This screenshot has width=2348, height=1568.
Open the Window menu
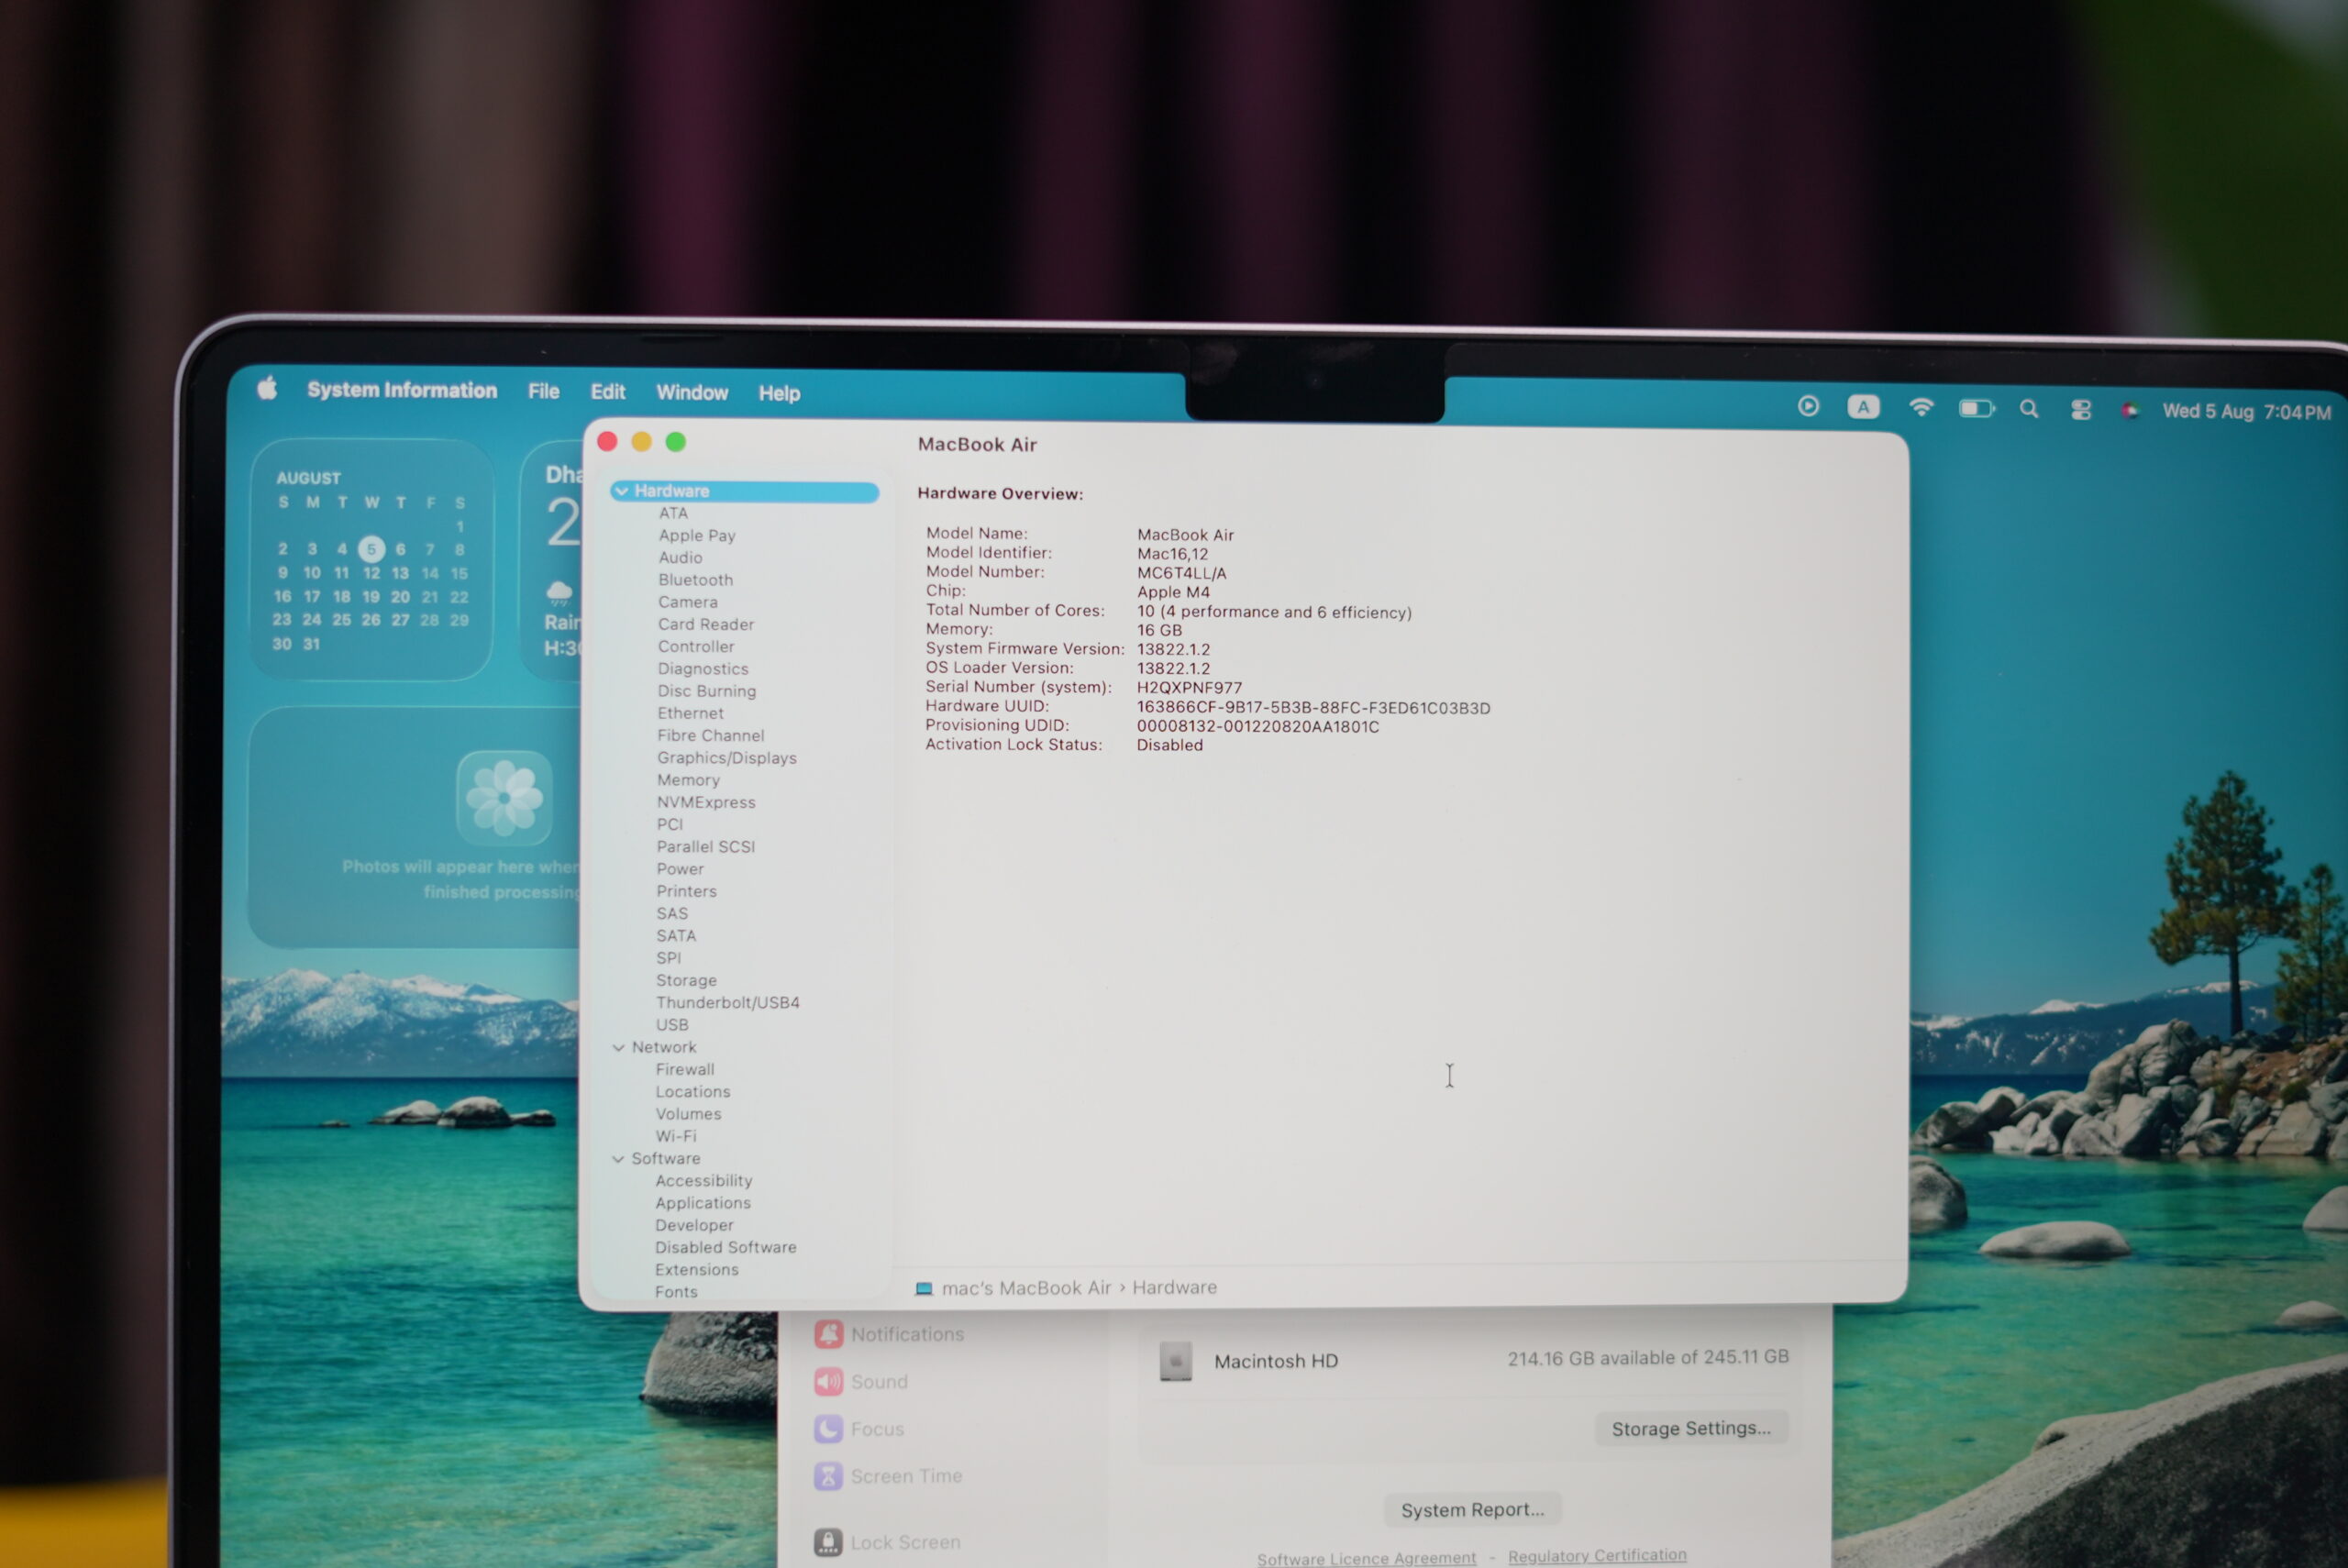(x=692, y=393)
